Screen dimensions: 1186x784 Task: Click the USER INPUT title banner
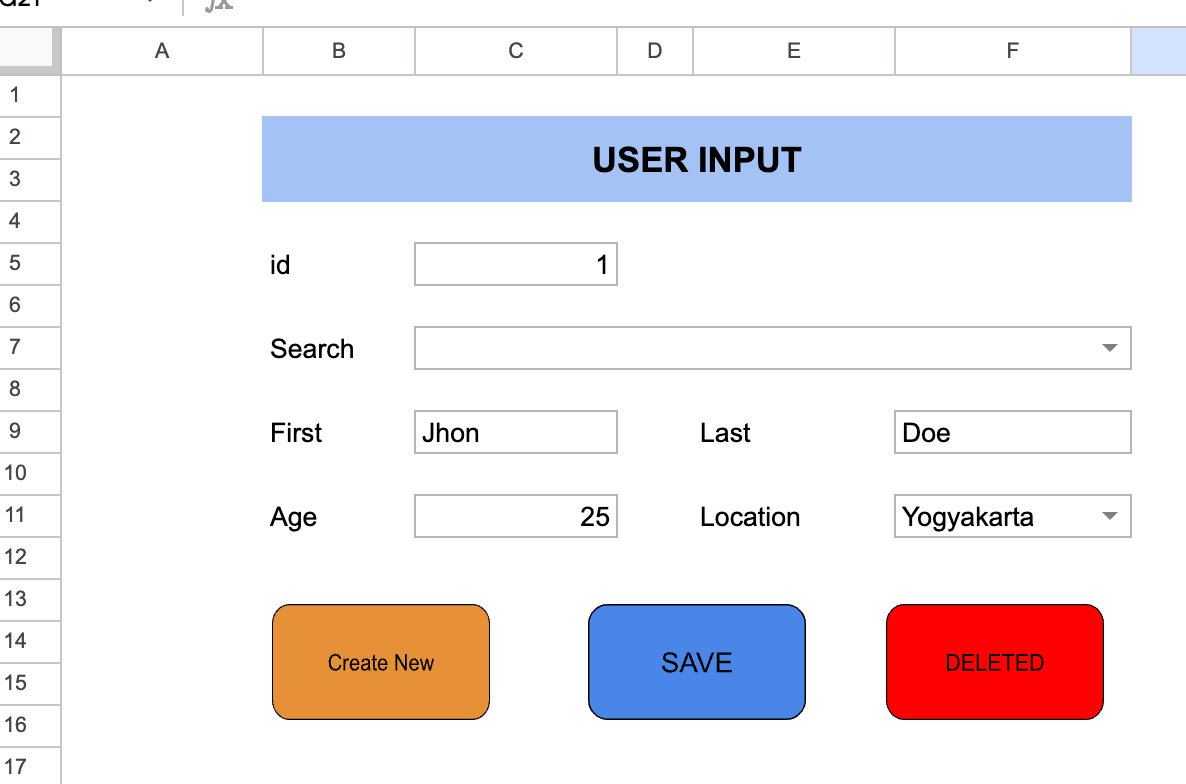click(697, 159)
